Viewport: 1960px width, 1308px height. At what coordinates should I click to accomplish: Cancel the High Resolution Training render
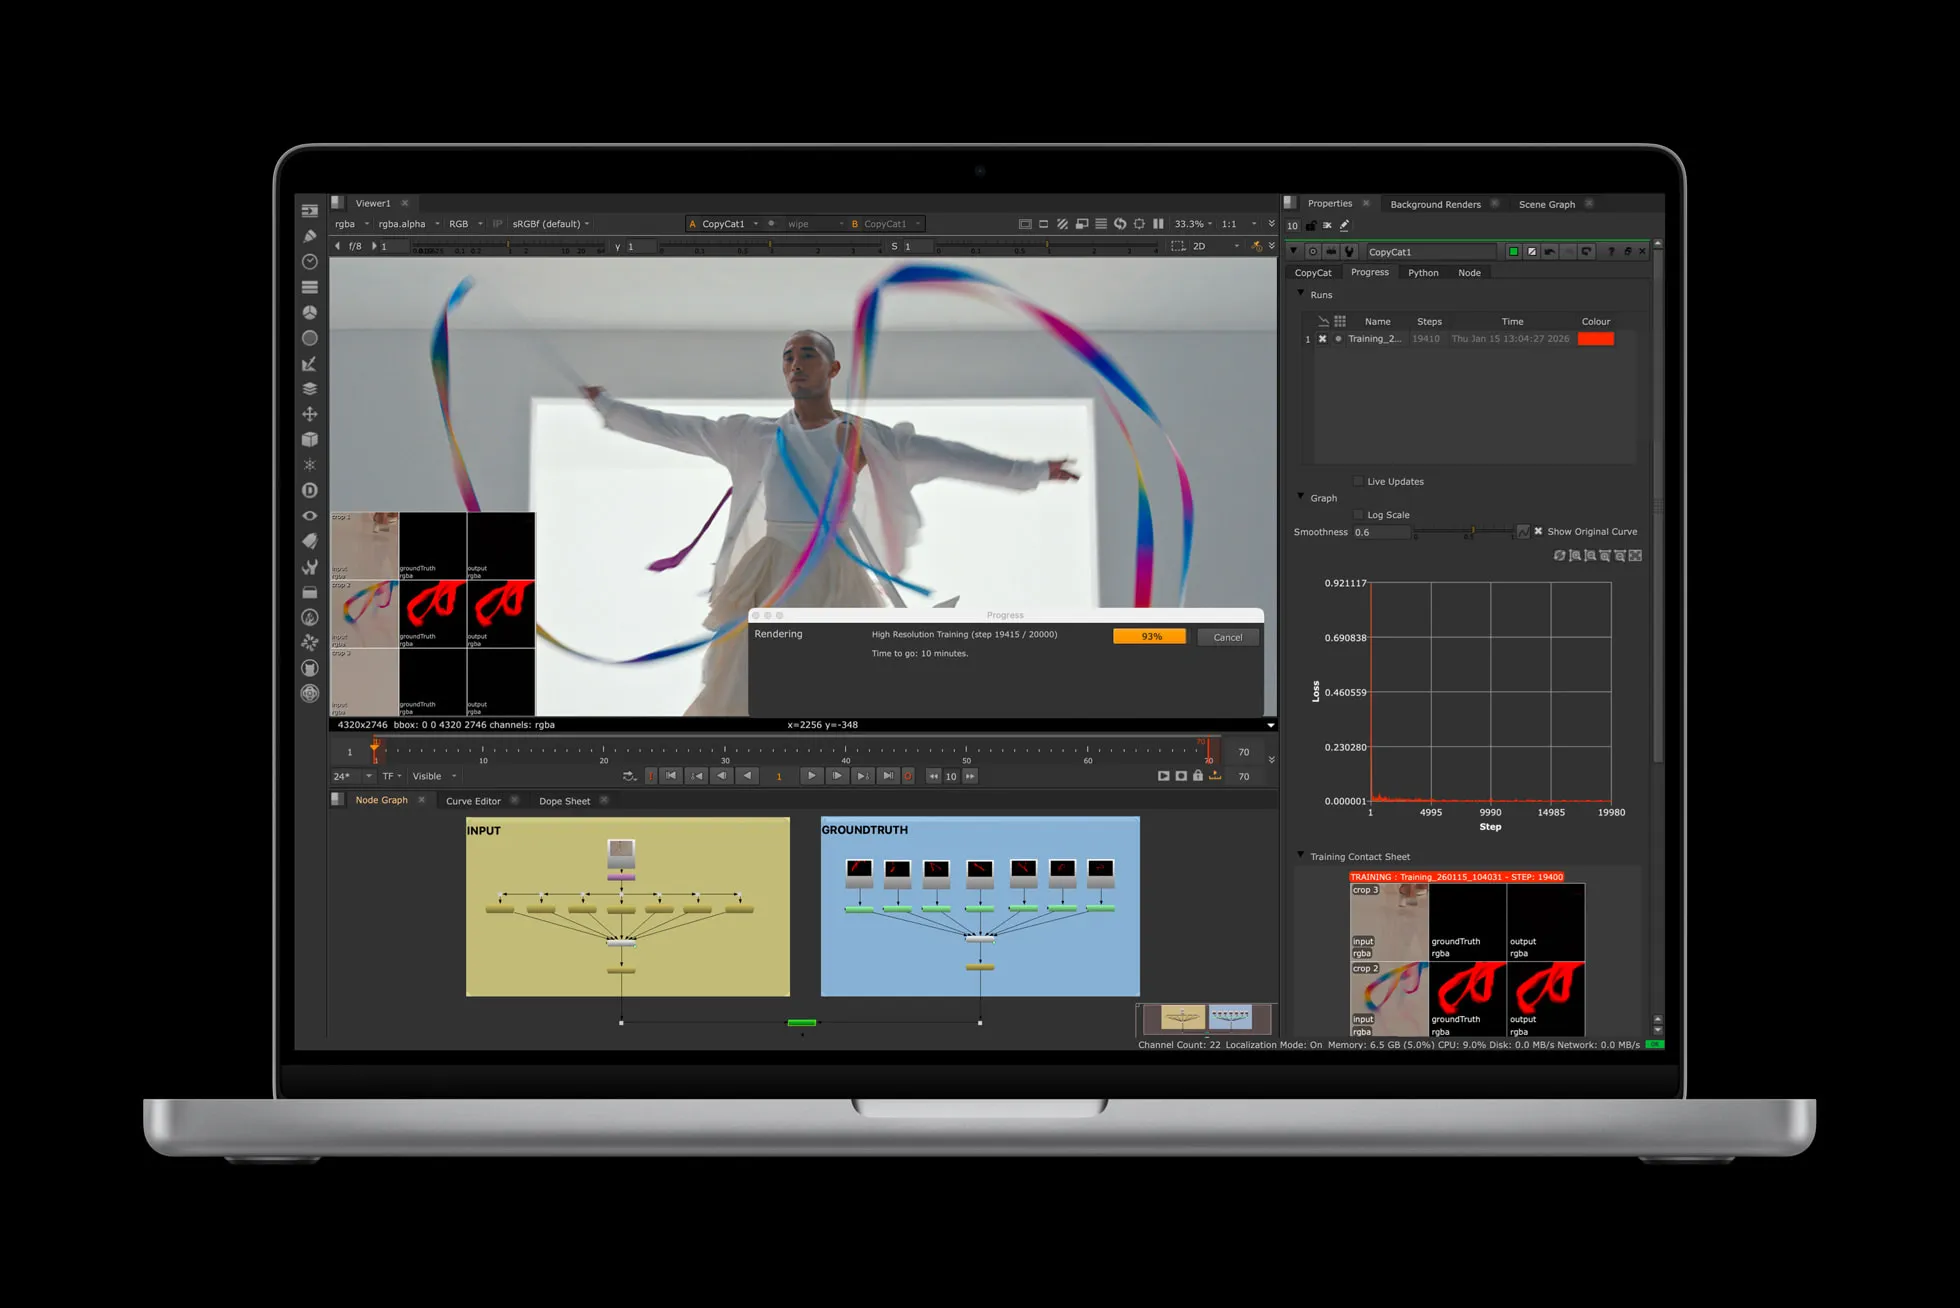[x=1228, y=637]
